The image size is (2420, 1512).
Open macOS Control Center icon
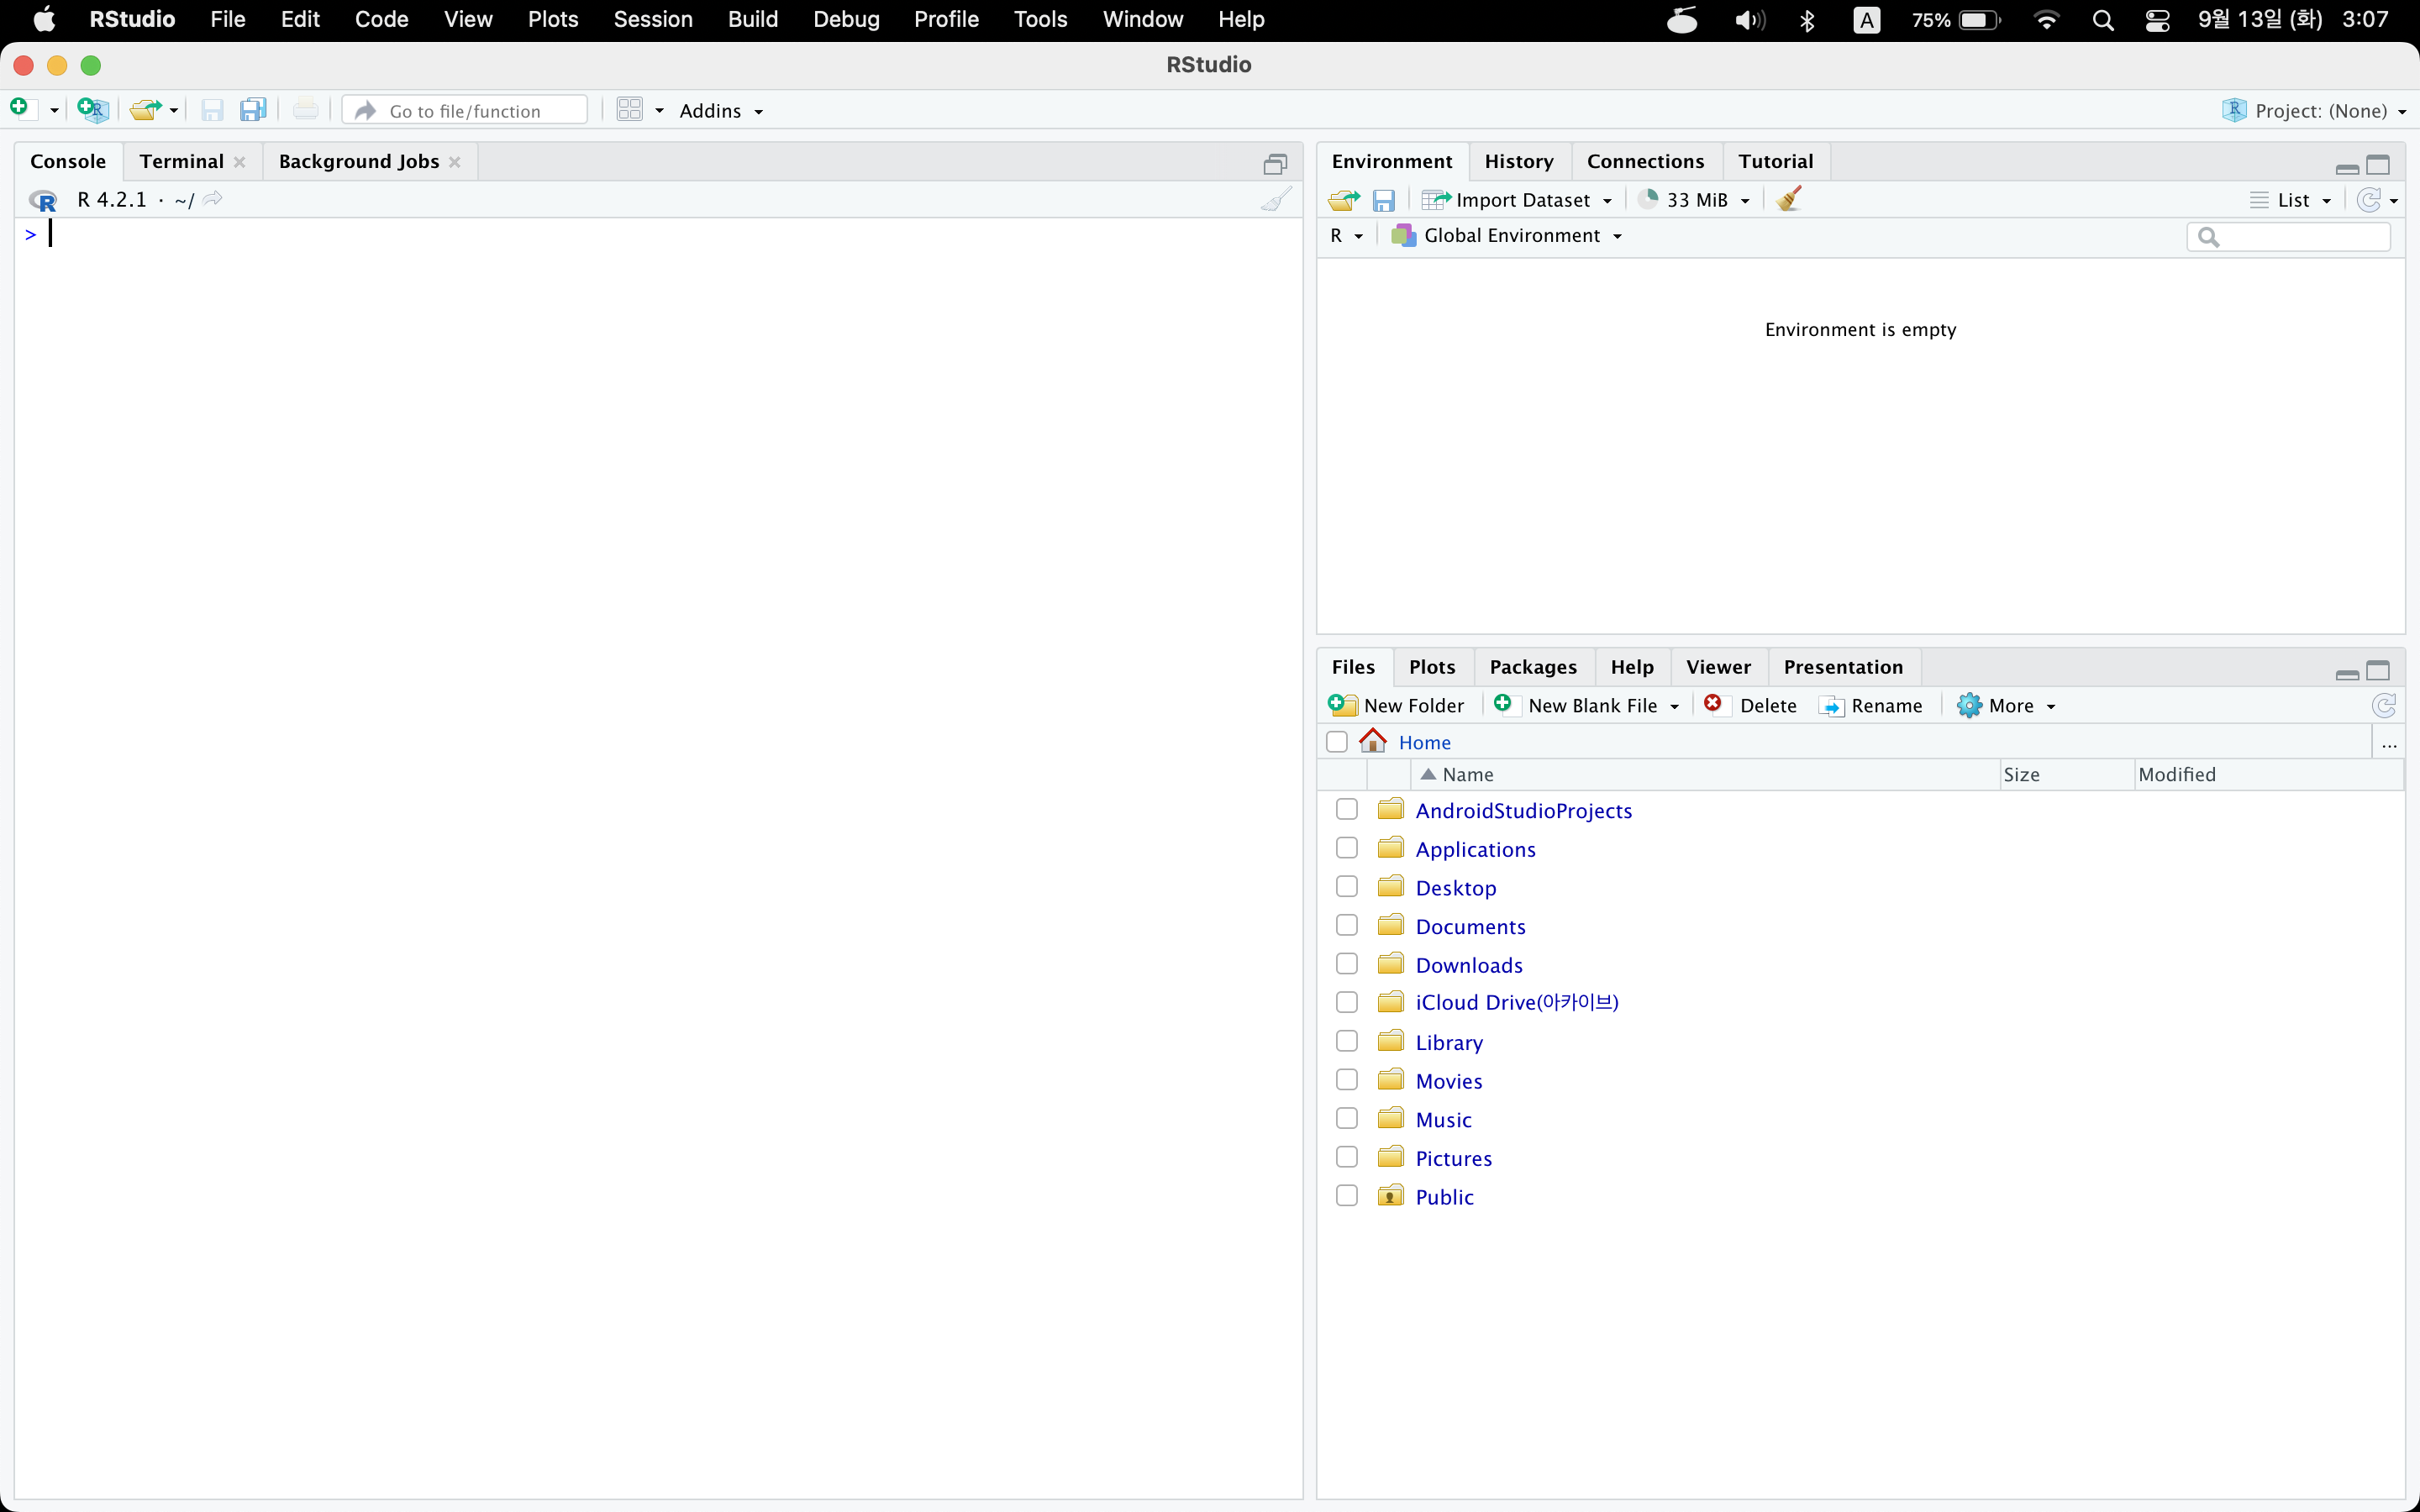click(x=2158, y=20)
